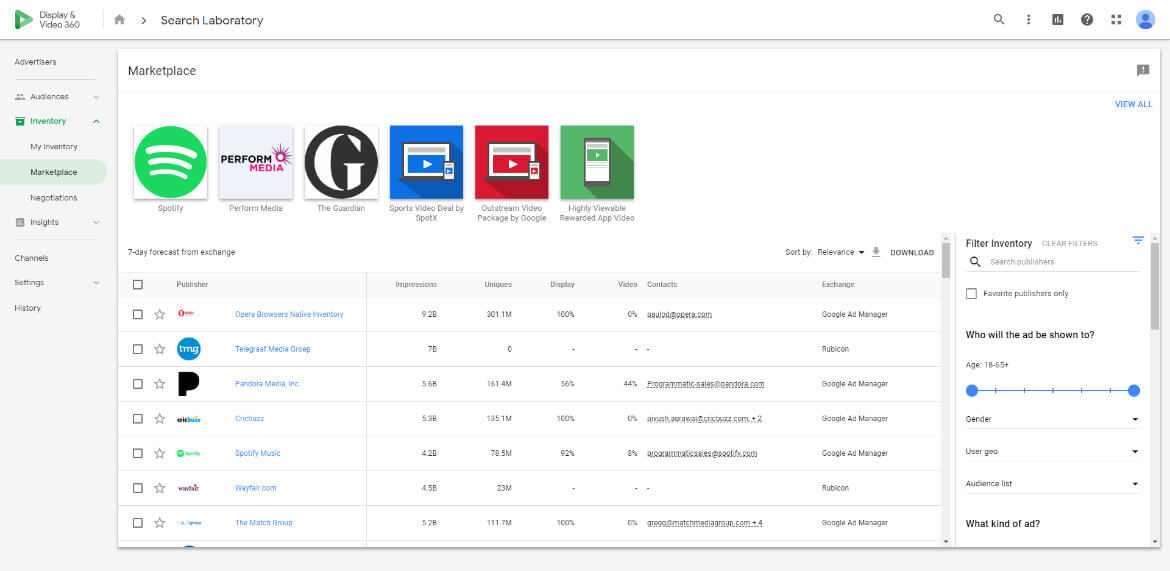This screenshot has width=1170, height=571.
Task: Select Marketplace in sidebar
Action: [x=54, y=172]
